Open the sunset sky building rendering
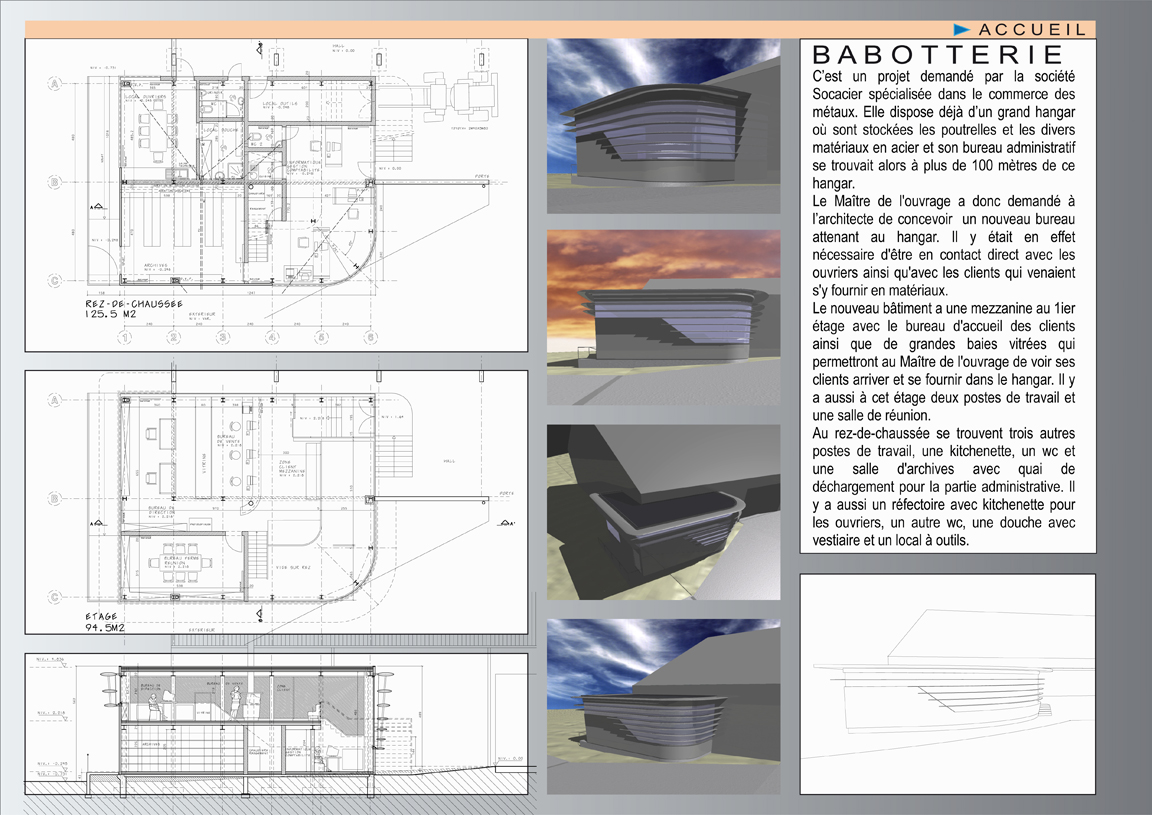 (663, 317)
